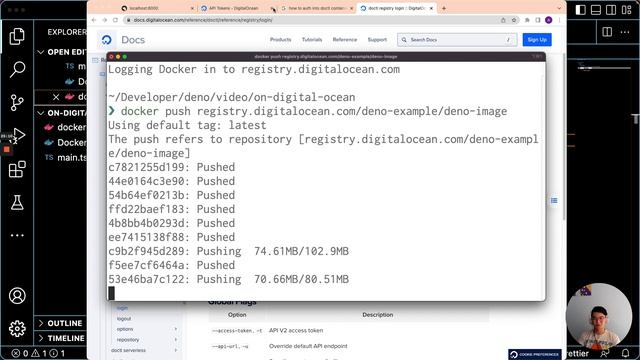Open the browser tab search chevron
This screenshot has height=360, width=640.
pos(559,8)
